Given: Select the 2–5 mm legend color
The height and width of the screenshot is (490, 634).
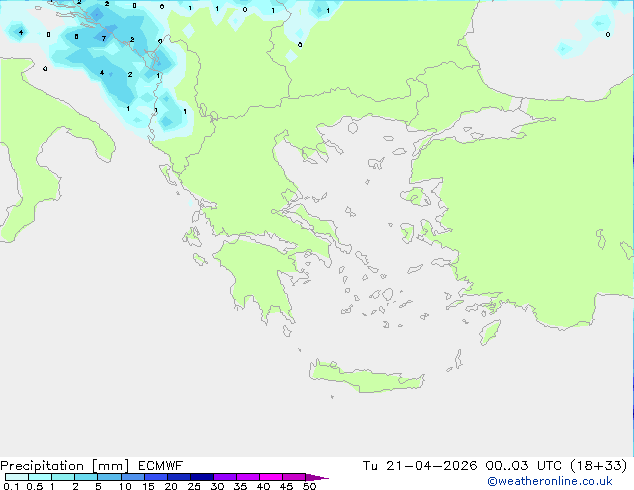Looking at the screenshot, I should (x=86, y=477).
